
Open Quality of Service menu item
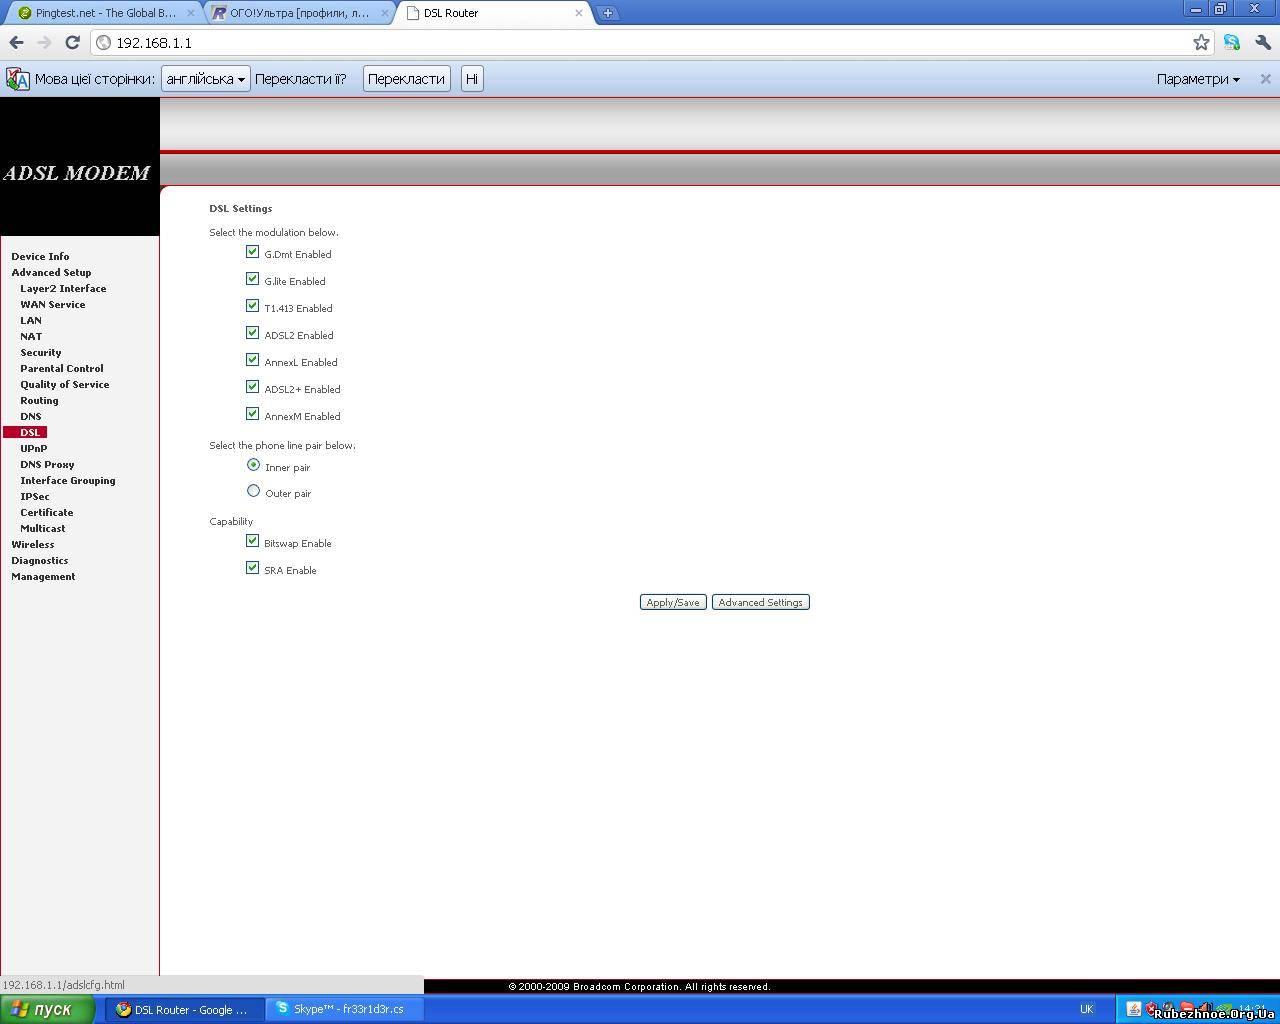tap(65, 384)
